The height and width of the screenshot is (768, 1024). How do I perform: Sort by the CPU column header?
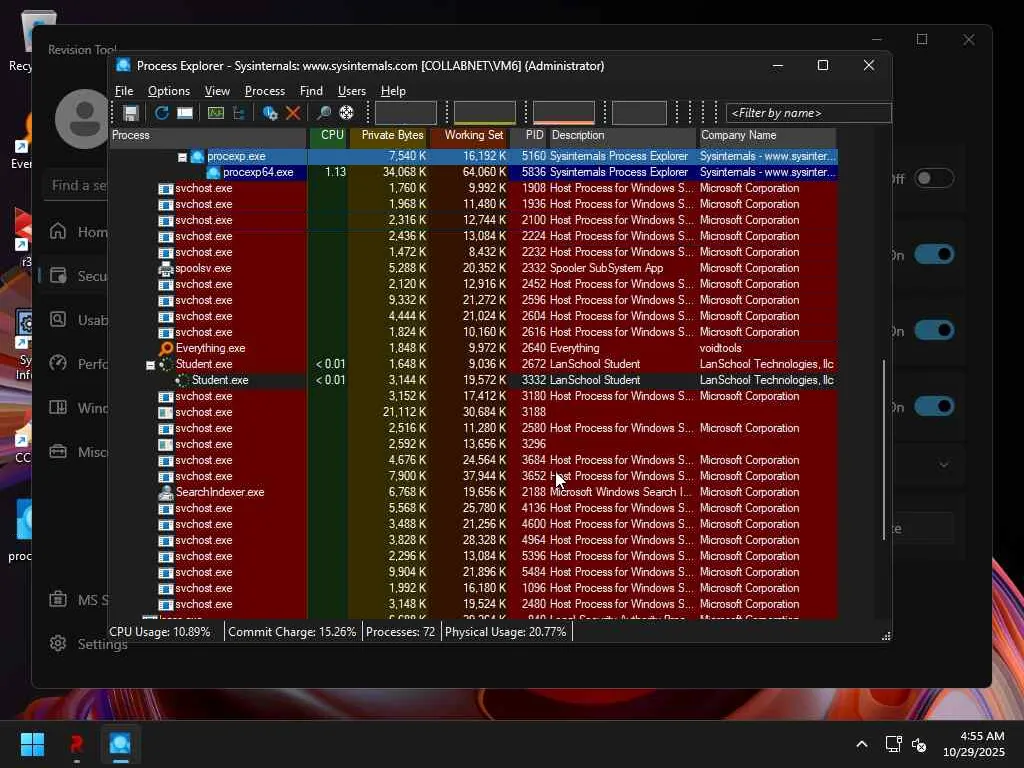328,135
